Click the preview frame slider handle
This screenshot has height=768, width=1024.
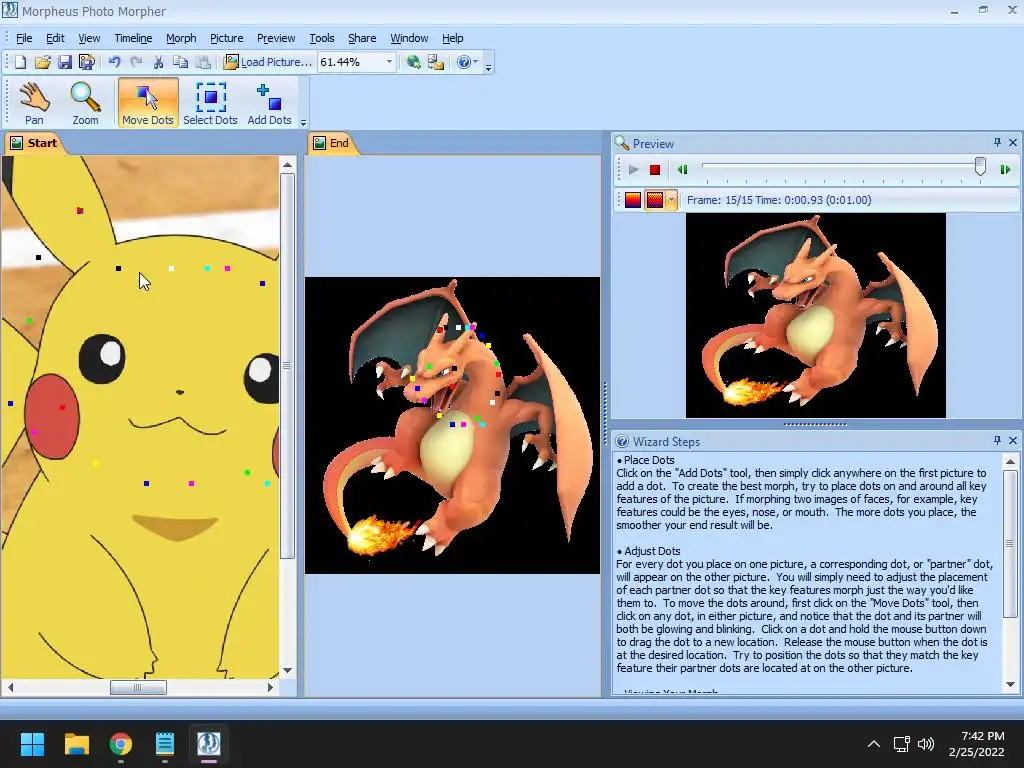[980, 167]
